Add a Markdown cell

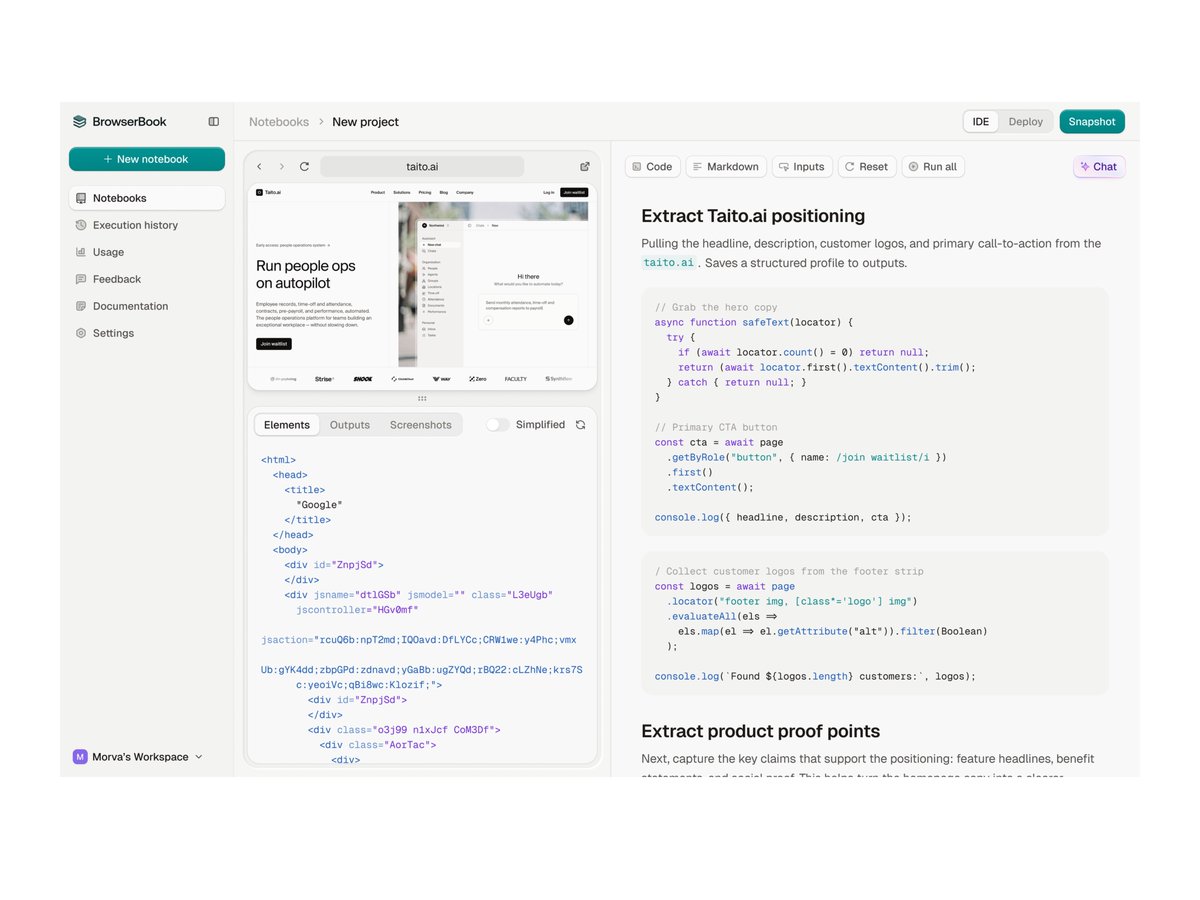[726, 167]
